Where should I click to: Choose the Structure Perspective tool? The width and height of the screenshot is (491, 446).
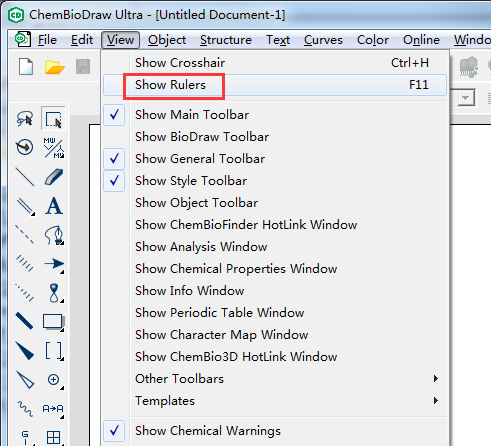pos(25,147)
